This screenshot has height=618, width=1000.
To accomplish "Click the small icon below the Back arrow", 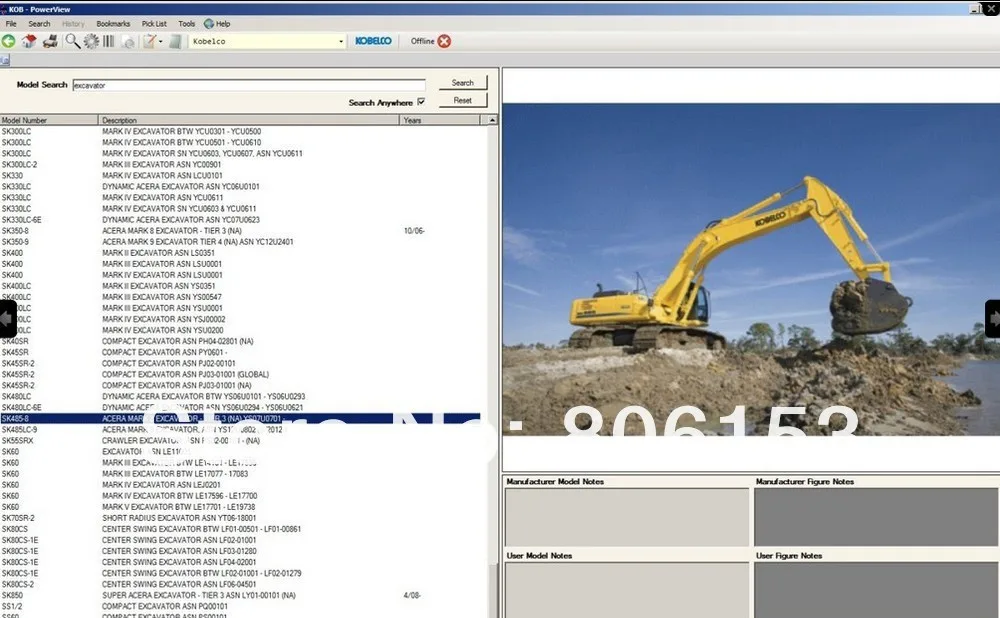I will [5, 61].
